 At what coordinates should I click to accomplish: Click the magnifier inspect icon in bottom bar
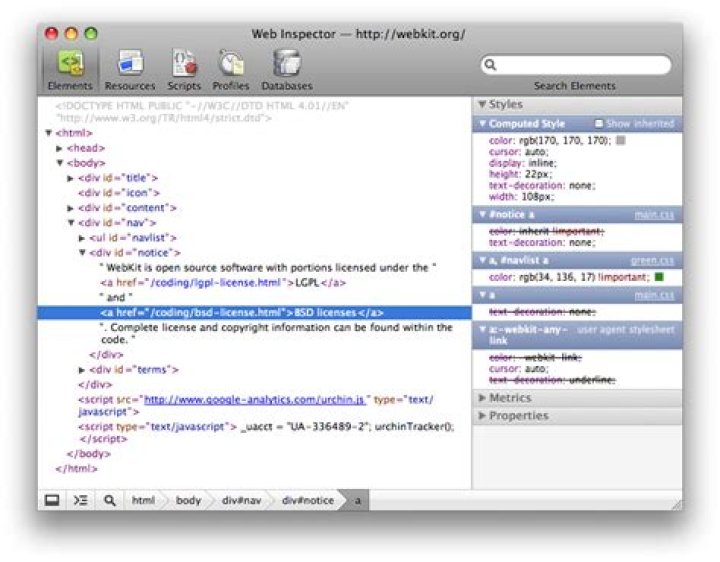tap(110, 500)
